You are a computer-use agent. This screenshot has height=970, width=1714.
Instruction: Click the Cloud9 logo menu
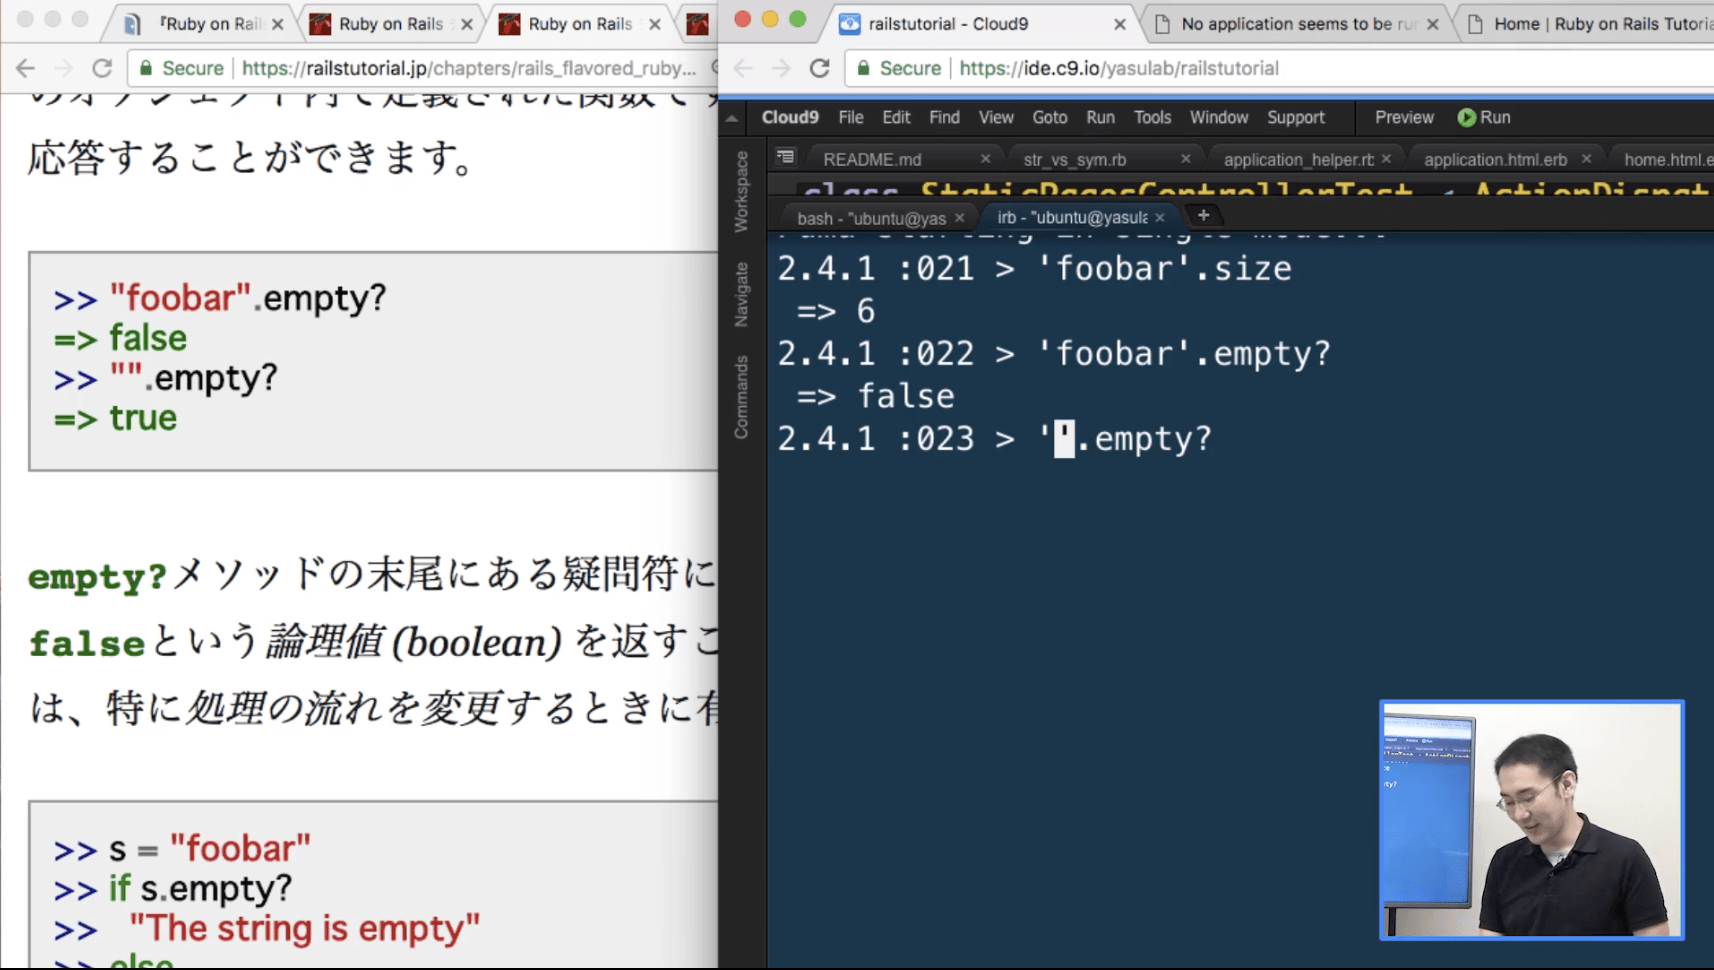(x=790, y=118)
